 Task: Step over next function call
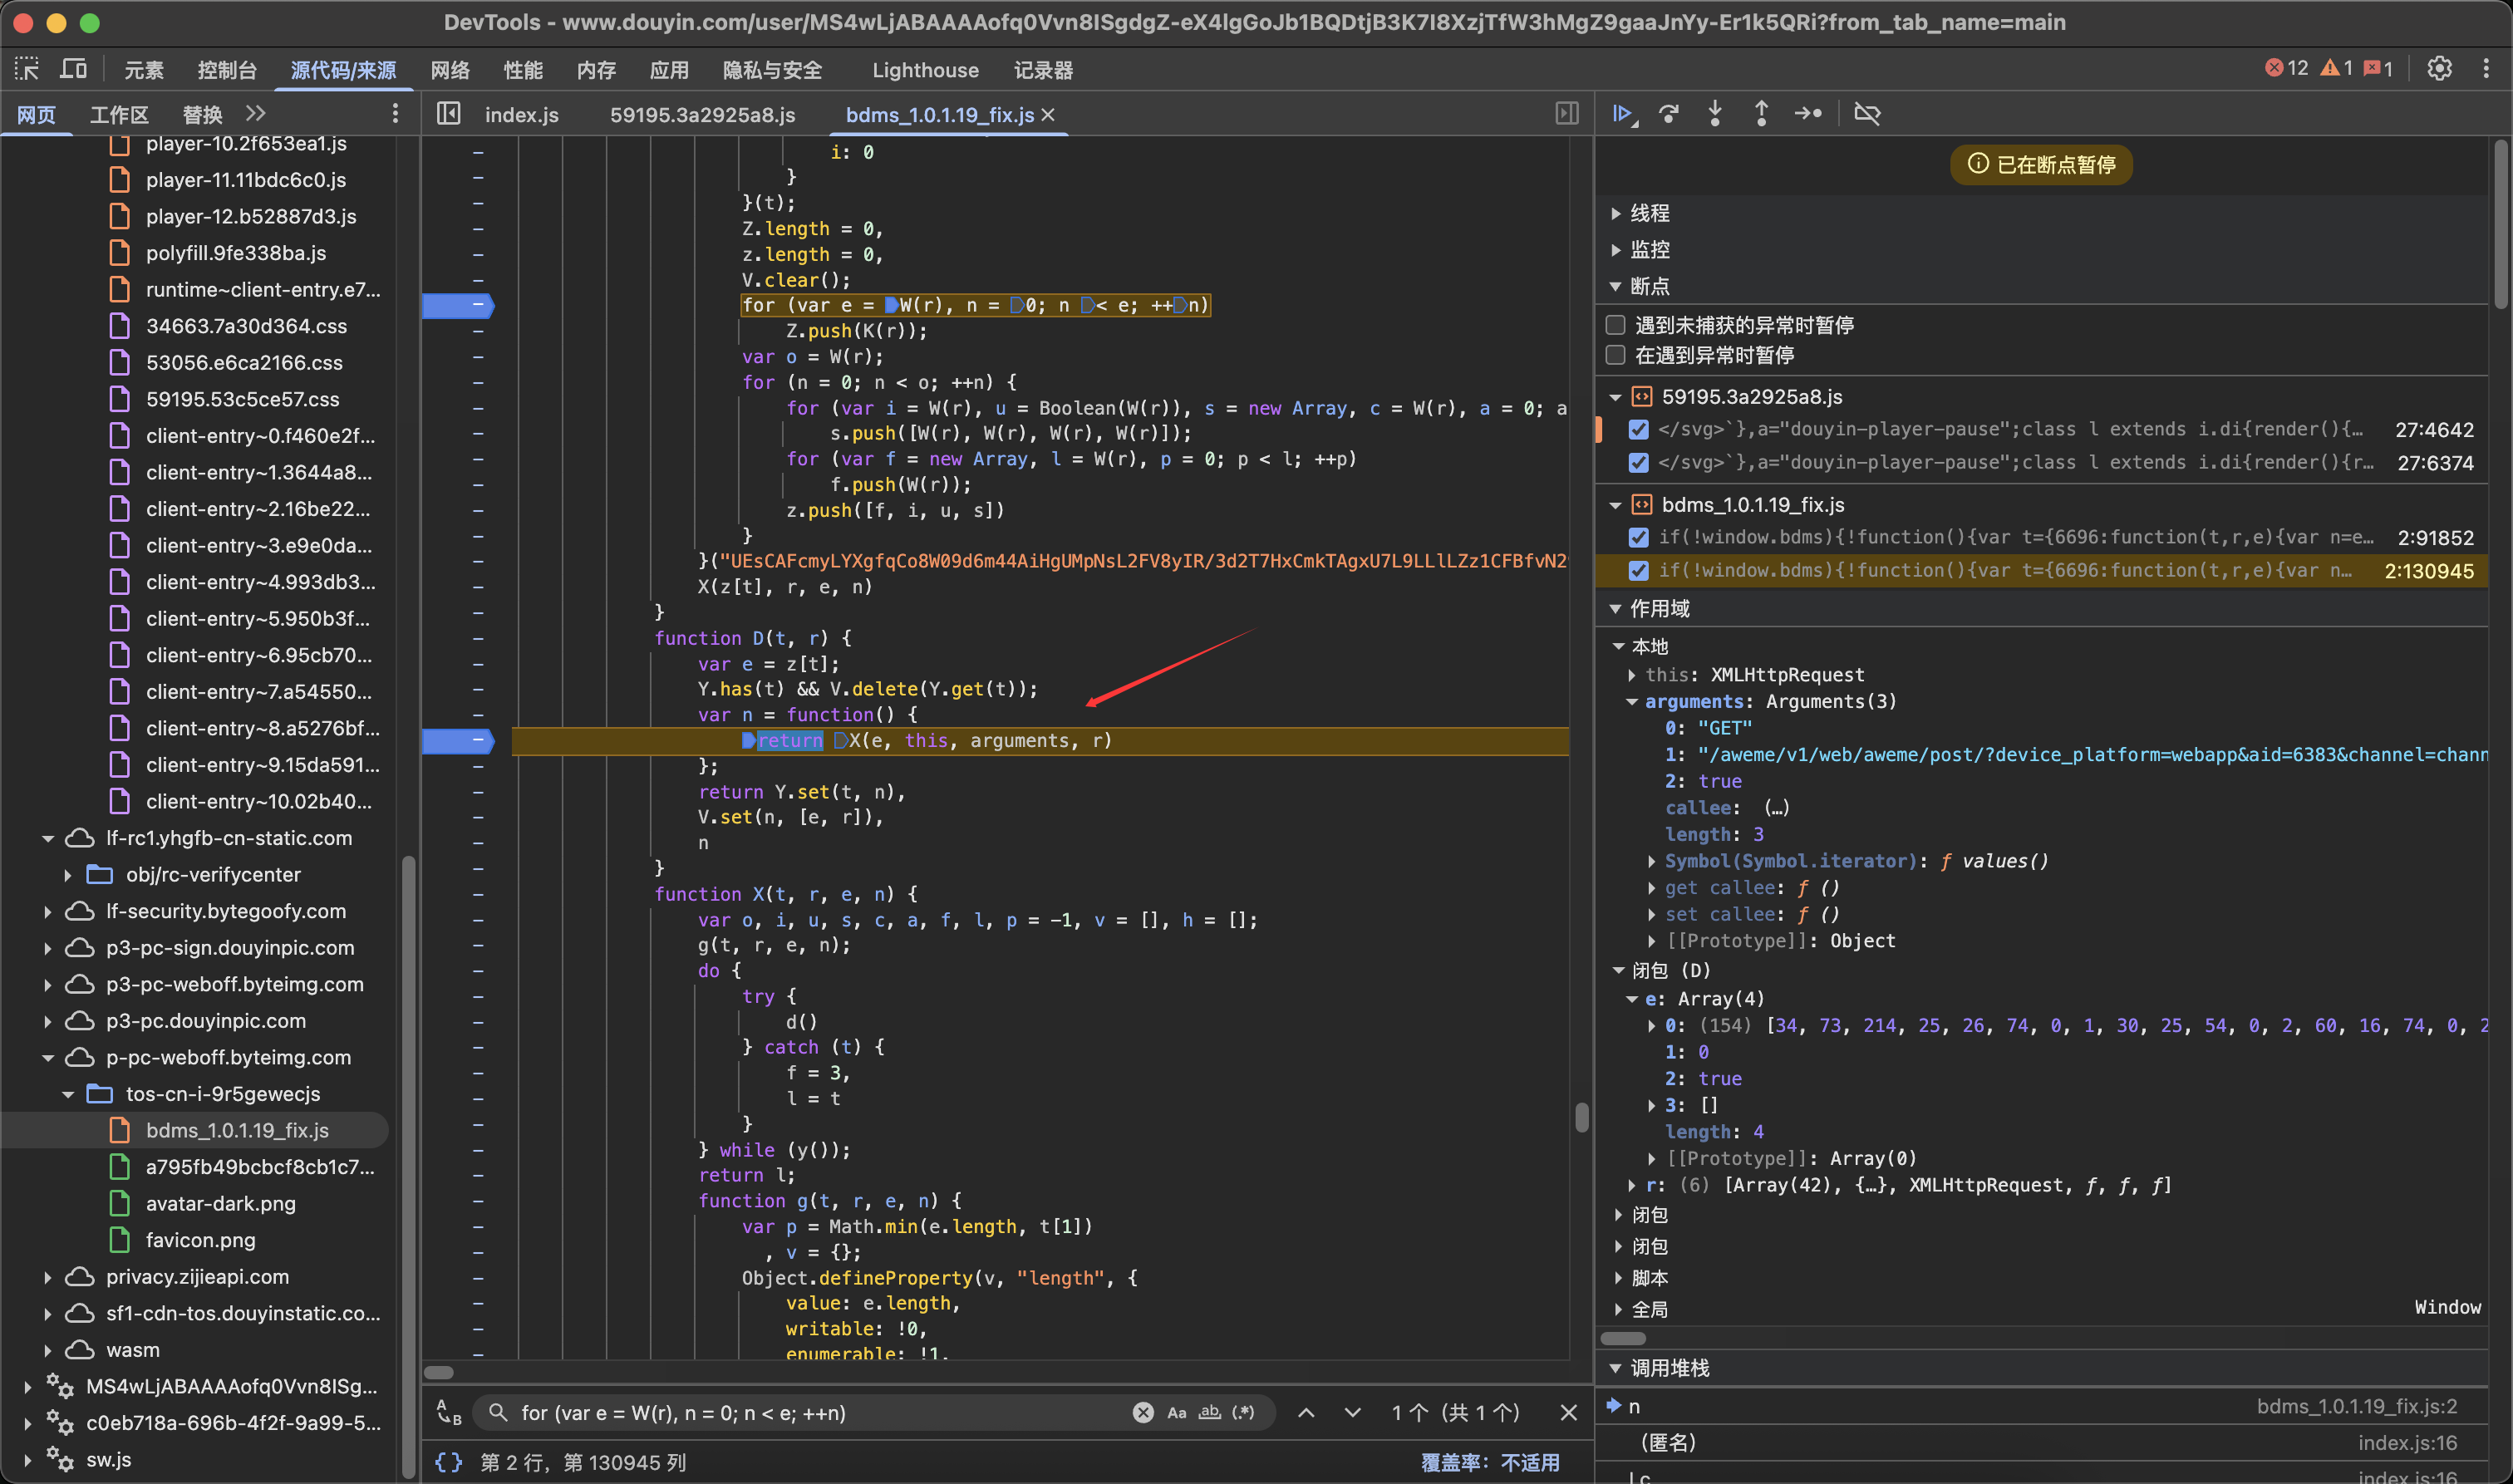click(x=1668, y=114)
